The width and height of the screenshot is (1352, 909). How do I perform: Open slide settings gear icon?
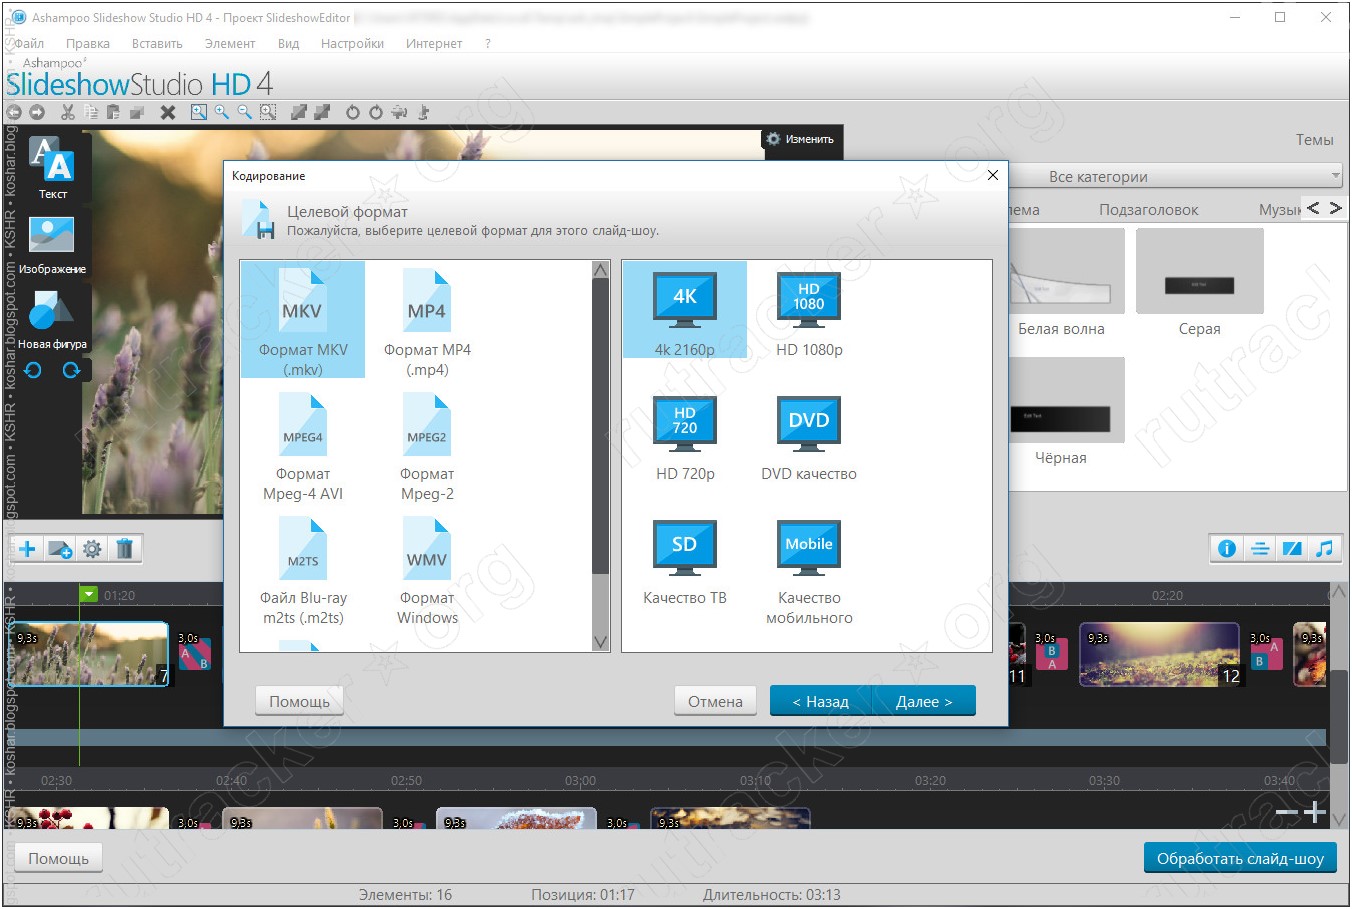pos(92,548)
